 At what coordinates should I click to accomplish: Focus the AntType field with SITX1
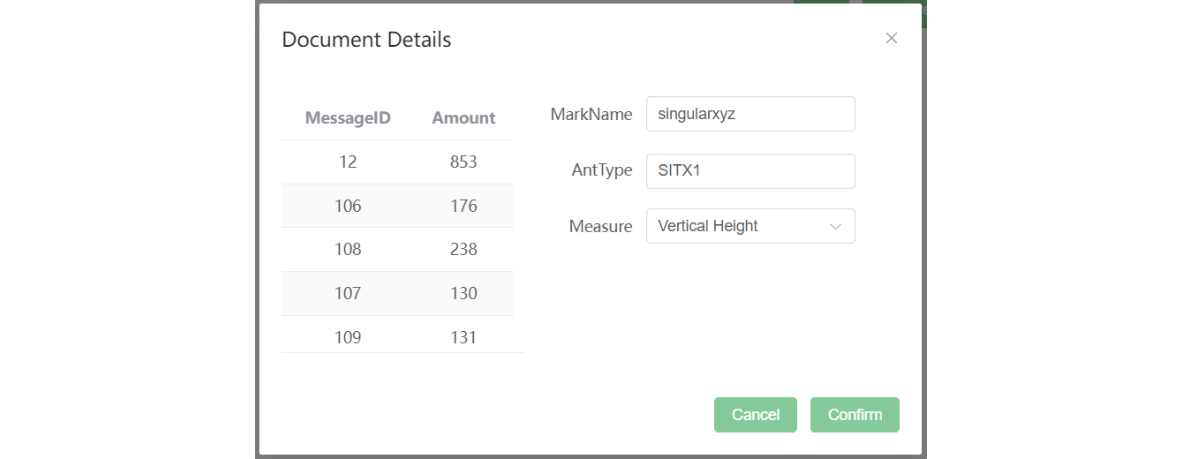click(750, 171)
